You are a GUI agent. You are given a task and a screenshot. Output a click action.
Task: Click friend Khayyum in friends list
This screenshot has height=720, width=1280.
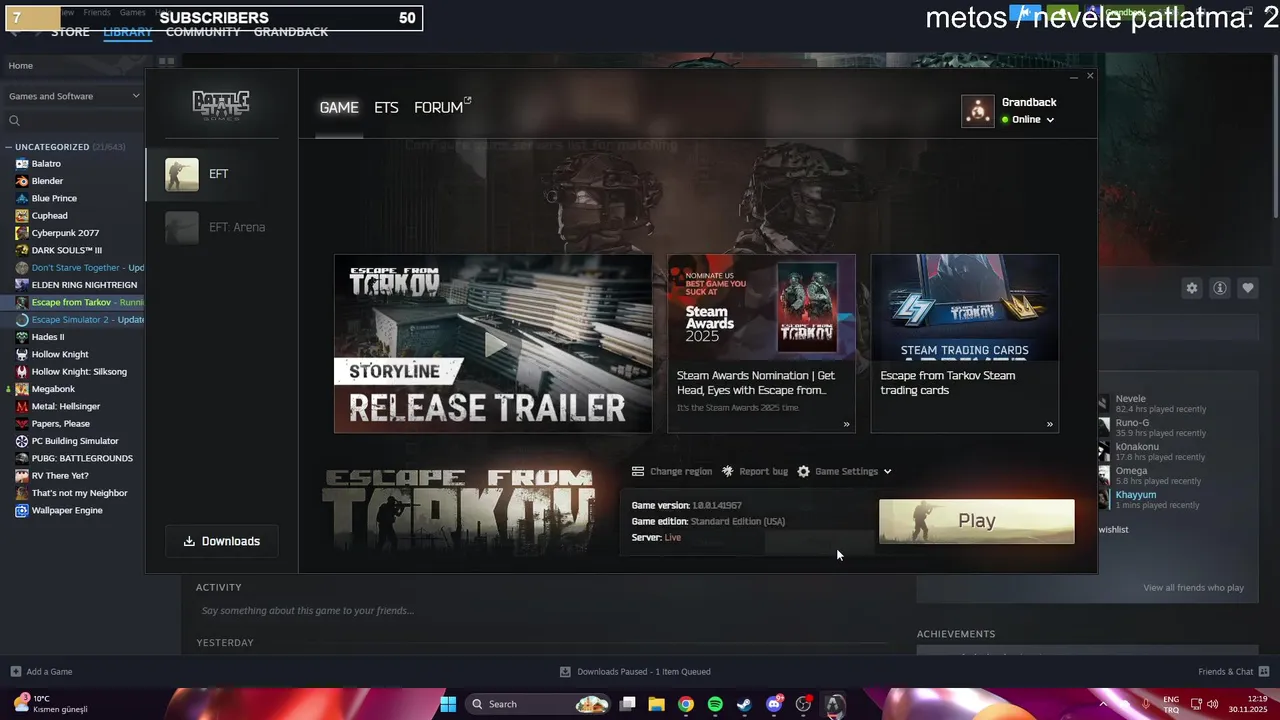pos(1136,495)
